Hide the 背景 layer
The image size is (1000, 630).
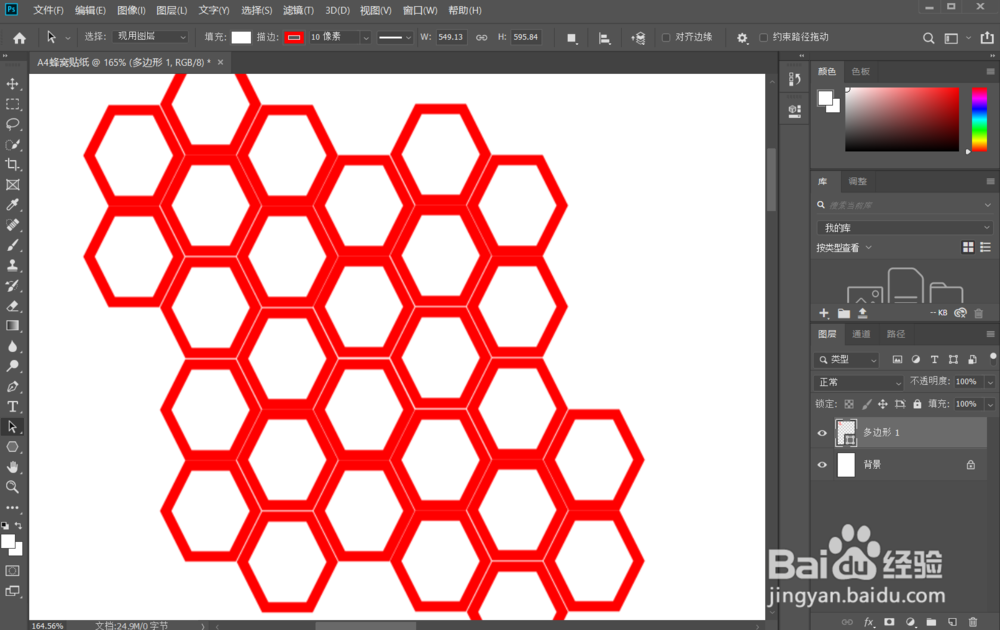tap(822, 465)
